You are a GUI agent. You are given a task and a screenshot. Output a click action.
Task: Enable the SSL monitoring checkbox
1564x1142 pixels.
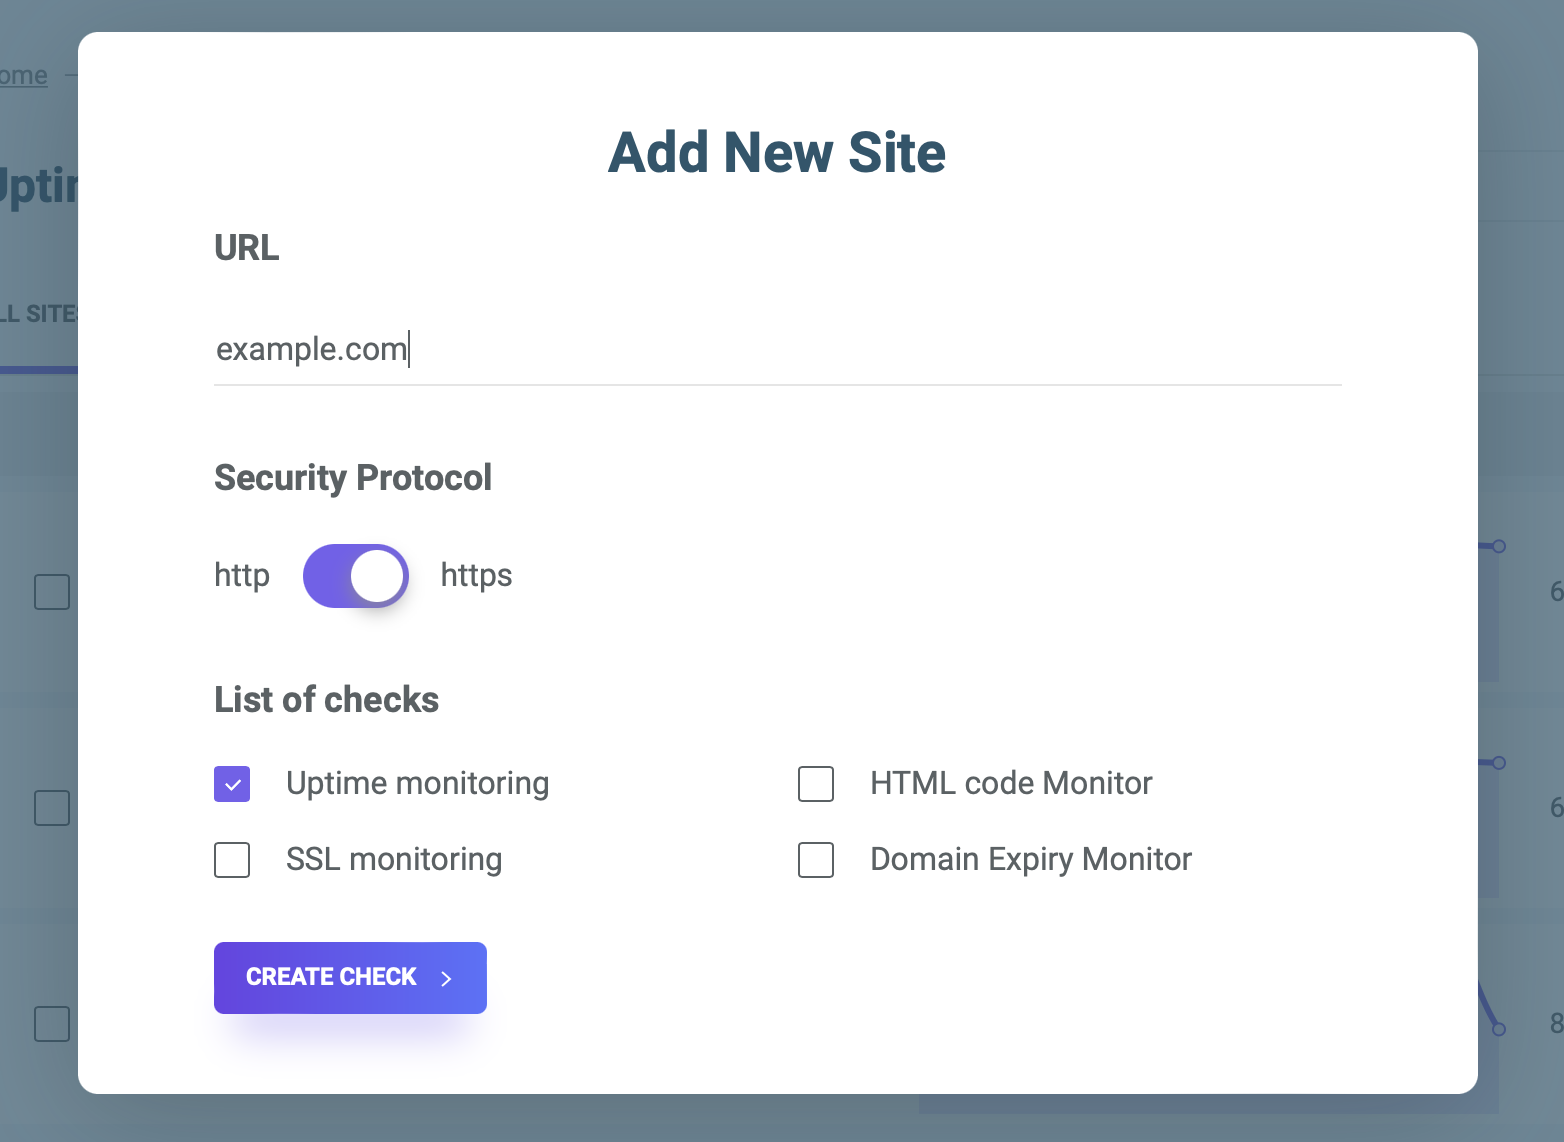[x=232, y=860]
